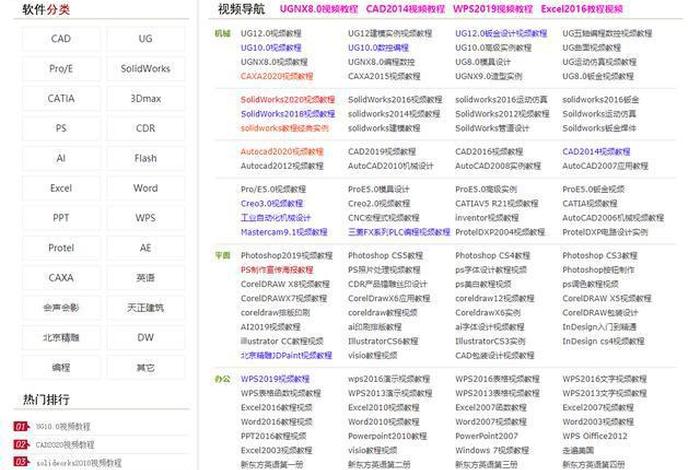Click the Excel2010视频教程 link
The height and width of the screenshot is (470, 700).
[383, 408]
